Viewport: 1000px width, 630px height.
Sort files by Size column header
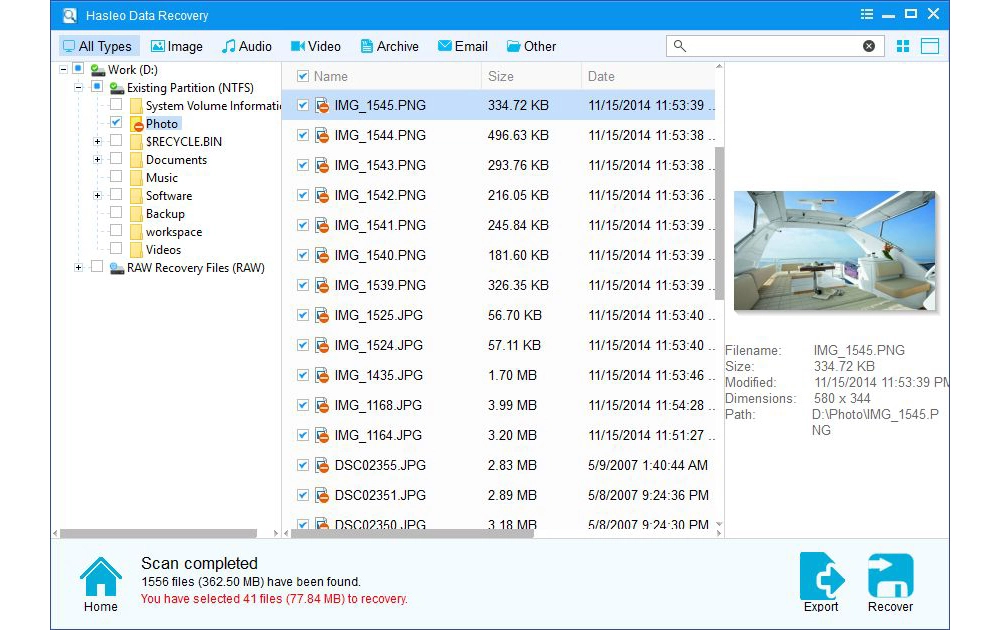click(x=501, y=76)
